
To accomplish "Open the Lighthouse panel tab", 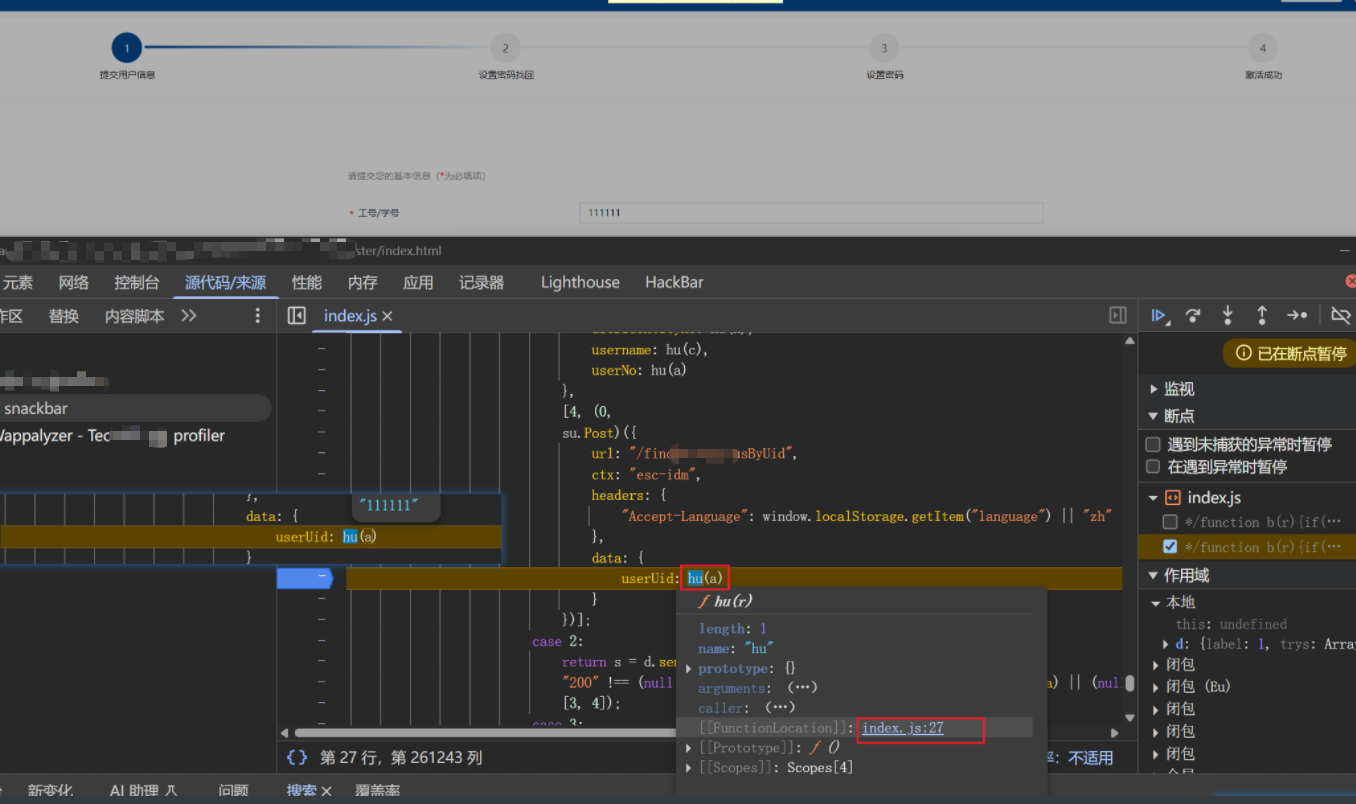I will (580, 282).
